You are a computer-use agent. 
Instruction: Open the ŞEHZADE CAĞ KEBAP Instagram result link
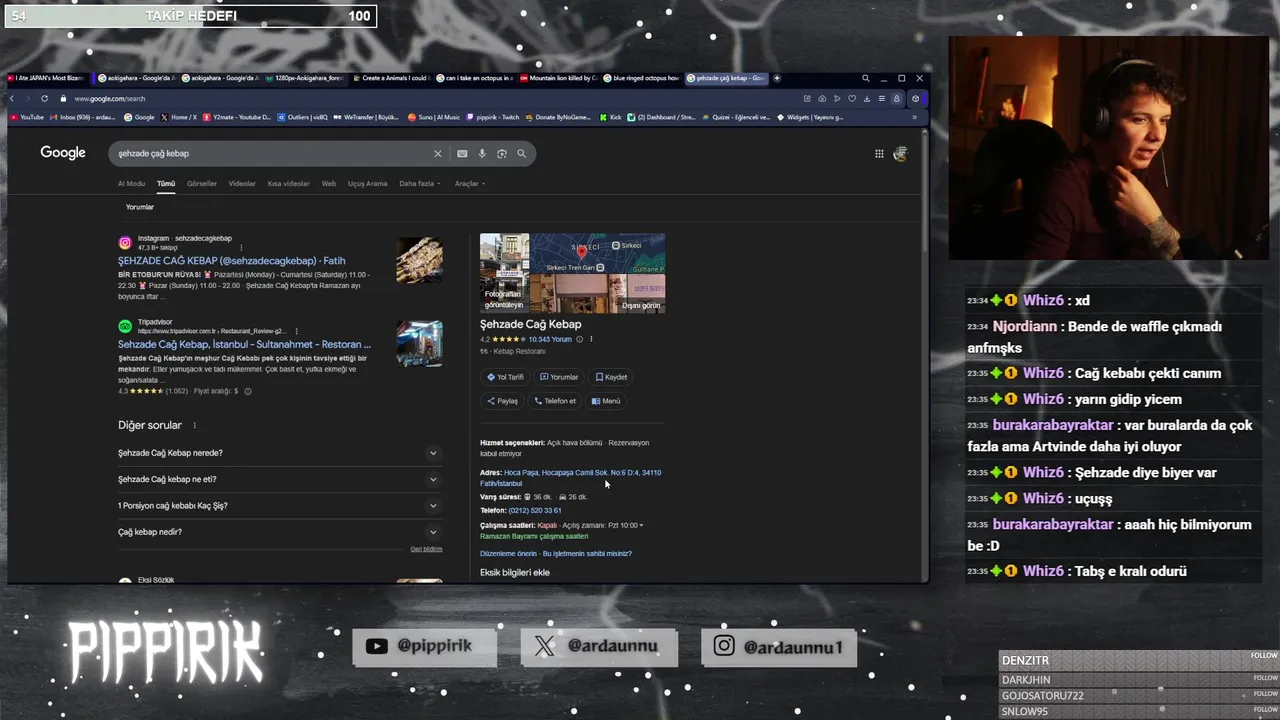tap(231, 260)
